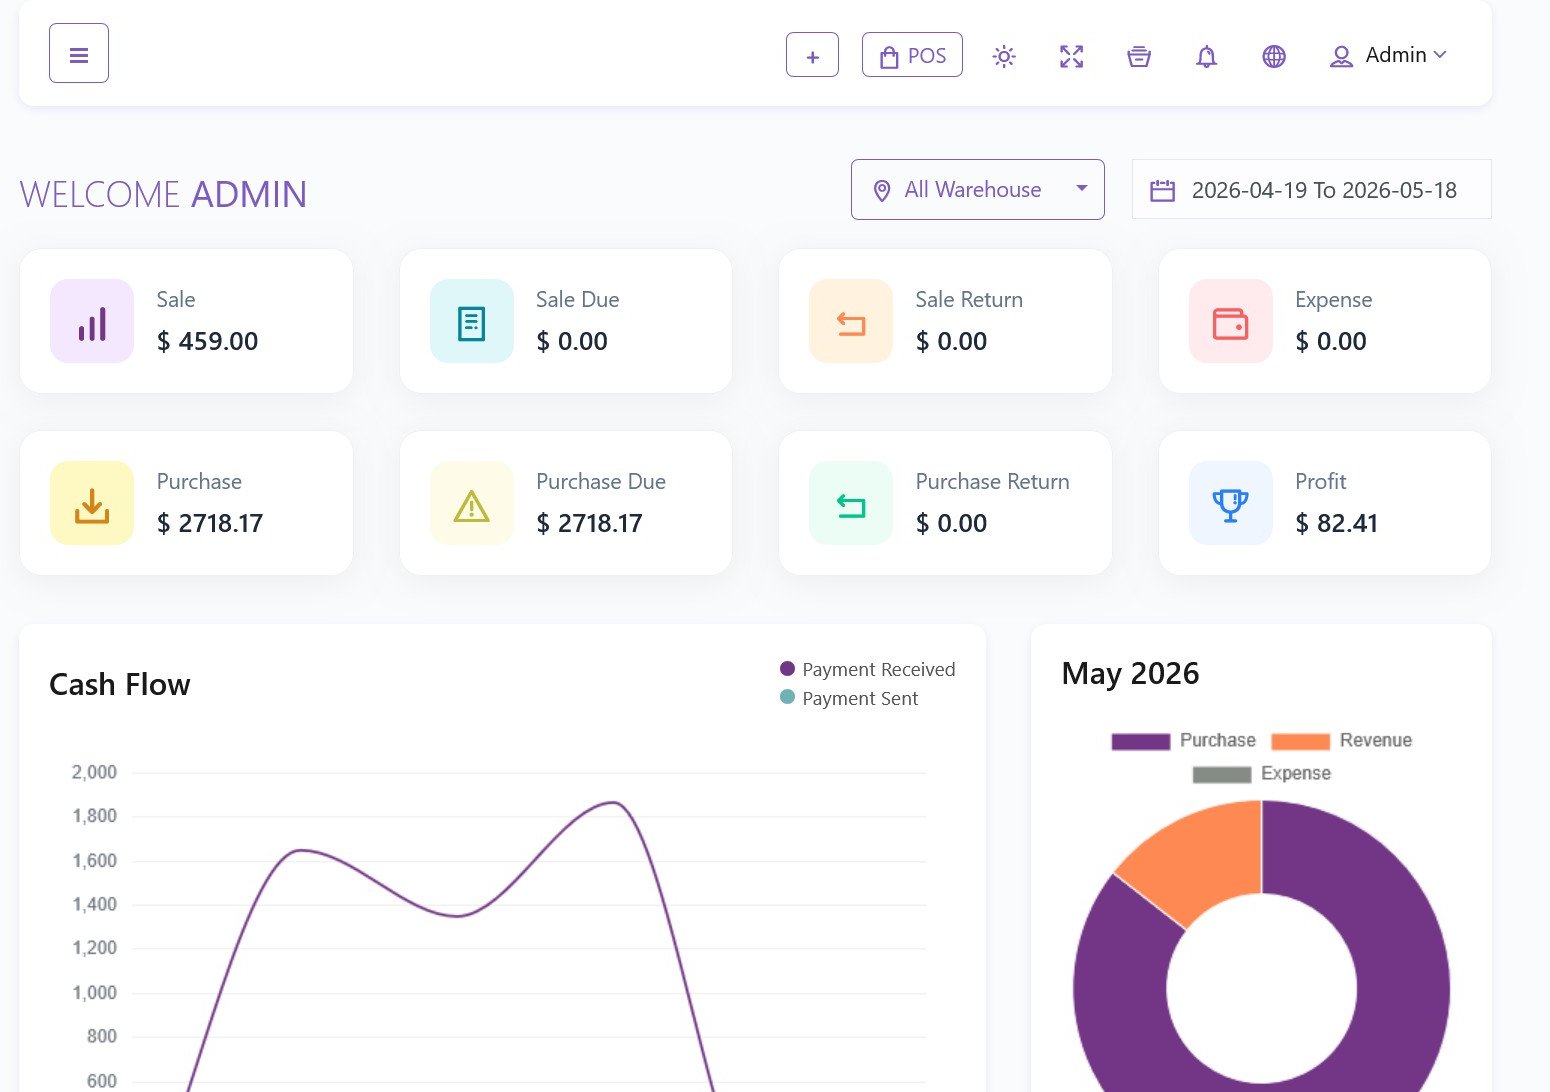Open the notifications bell
This screenshot has width=1550, height=1092.
(1207, 56)
